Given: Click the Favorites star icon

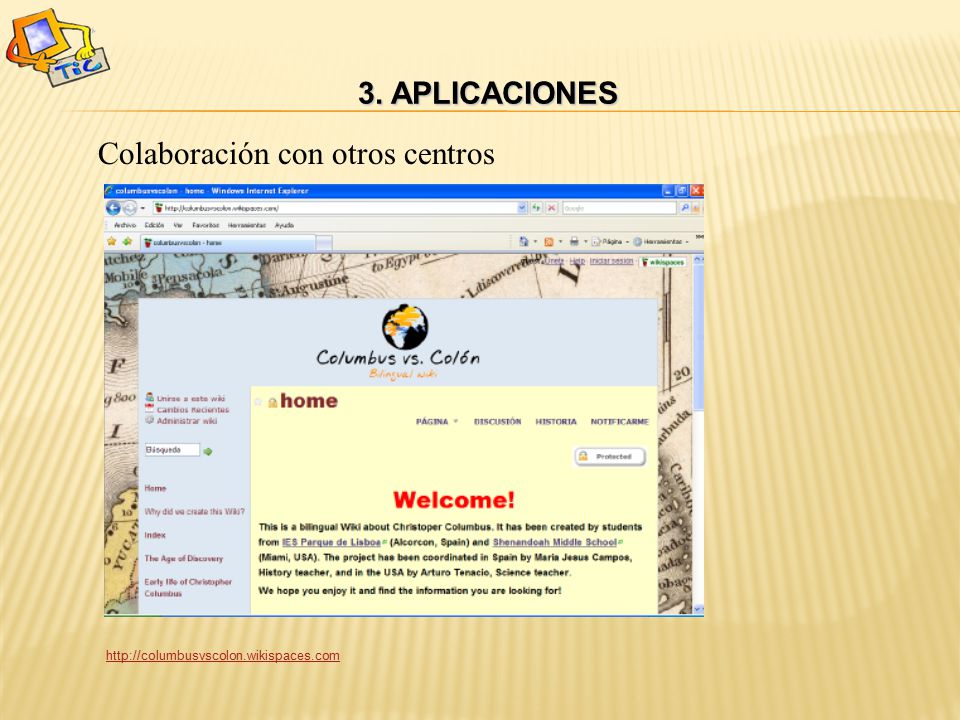Looking at the screenshot, I should click(112, 242).
